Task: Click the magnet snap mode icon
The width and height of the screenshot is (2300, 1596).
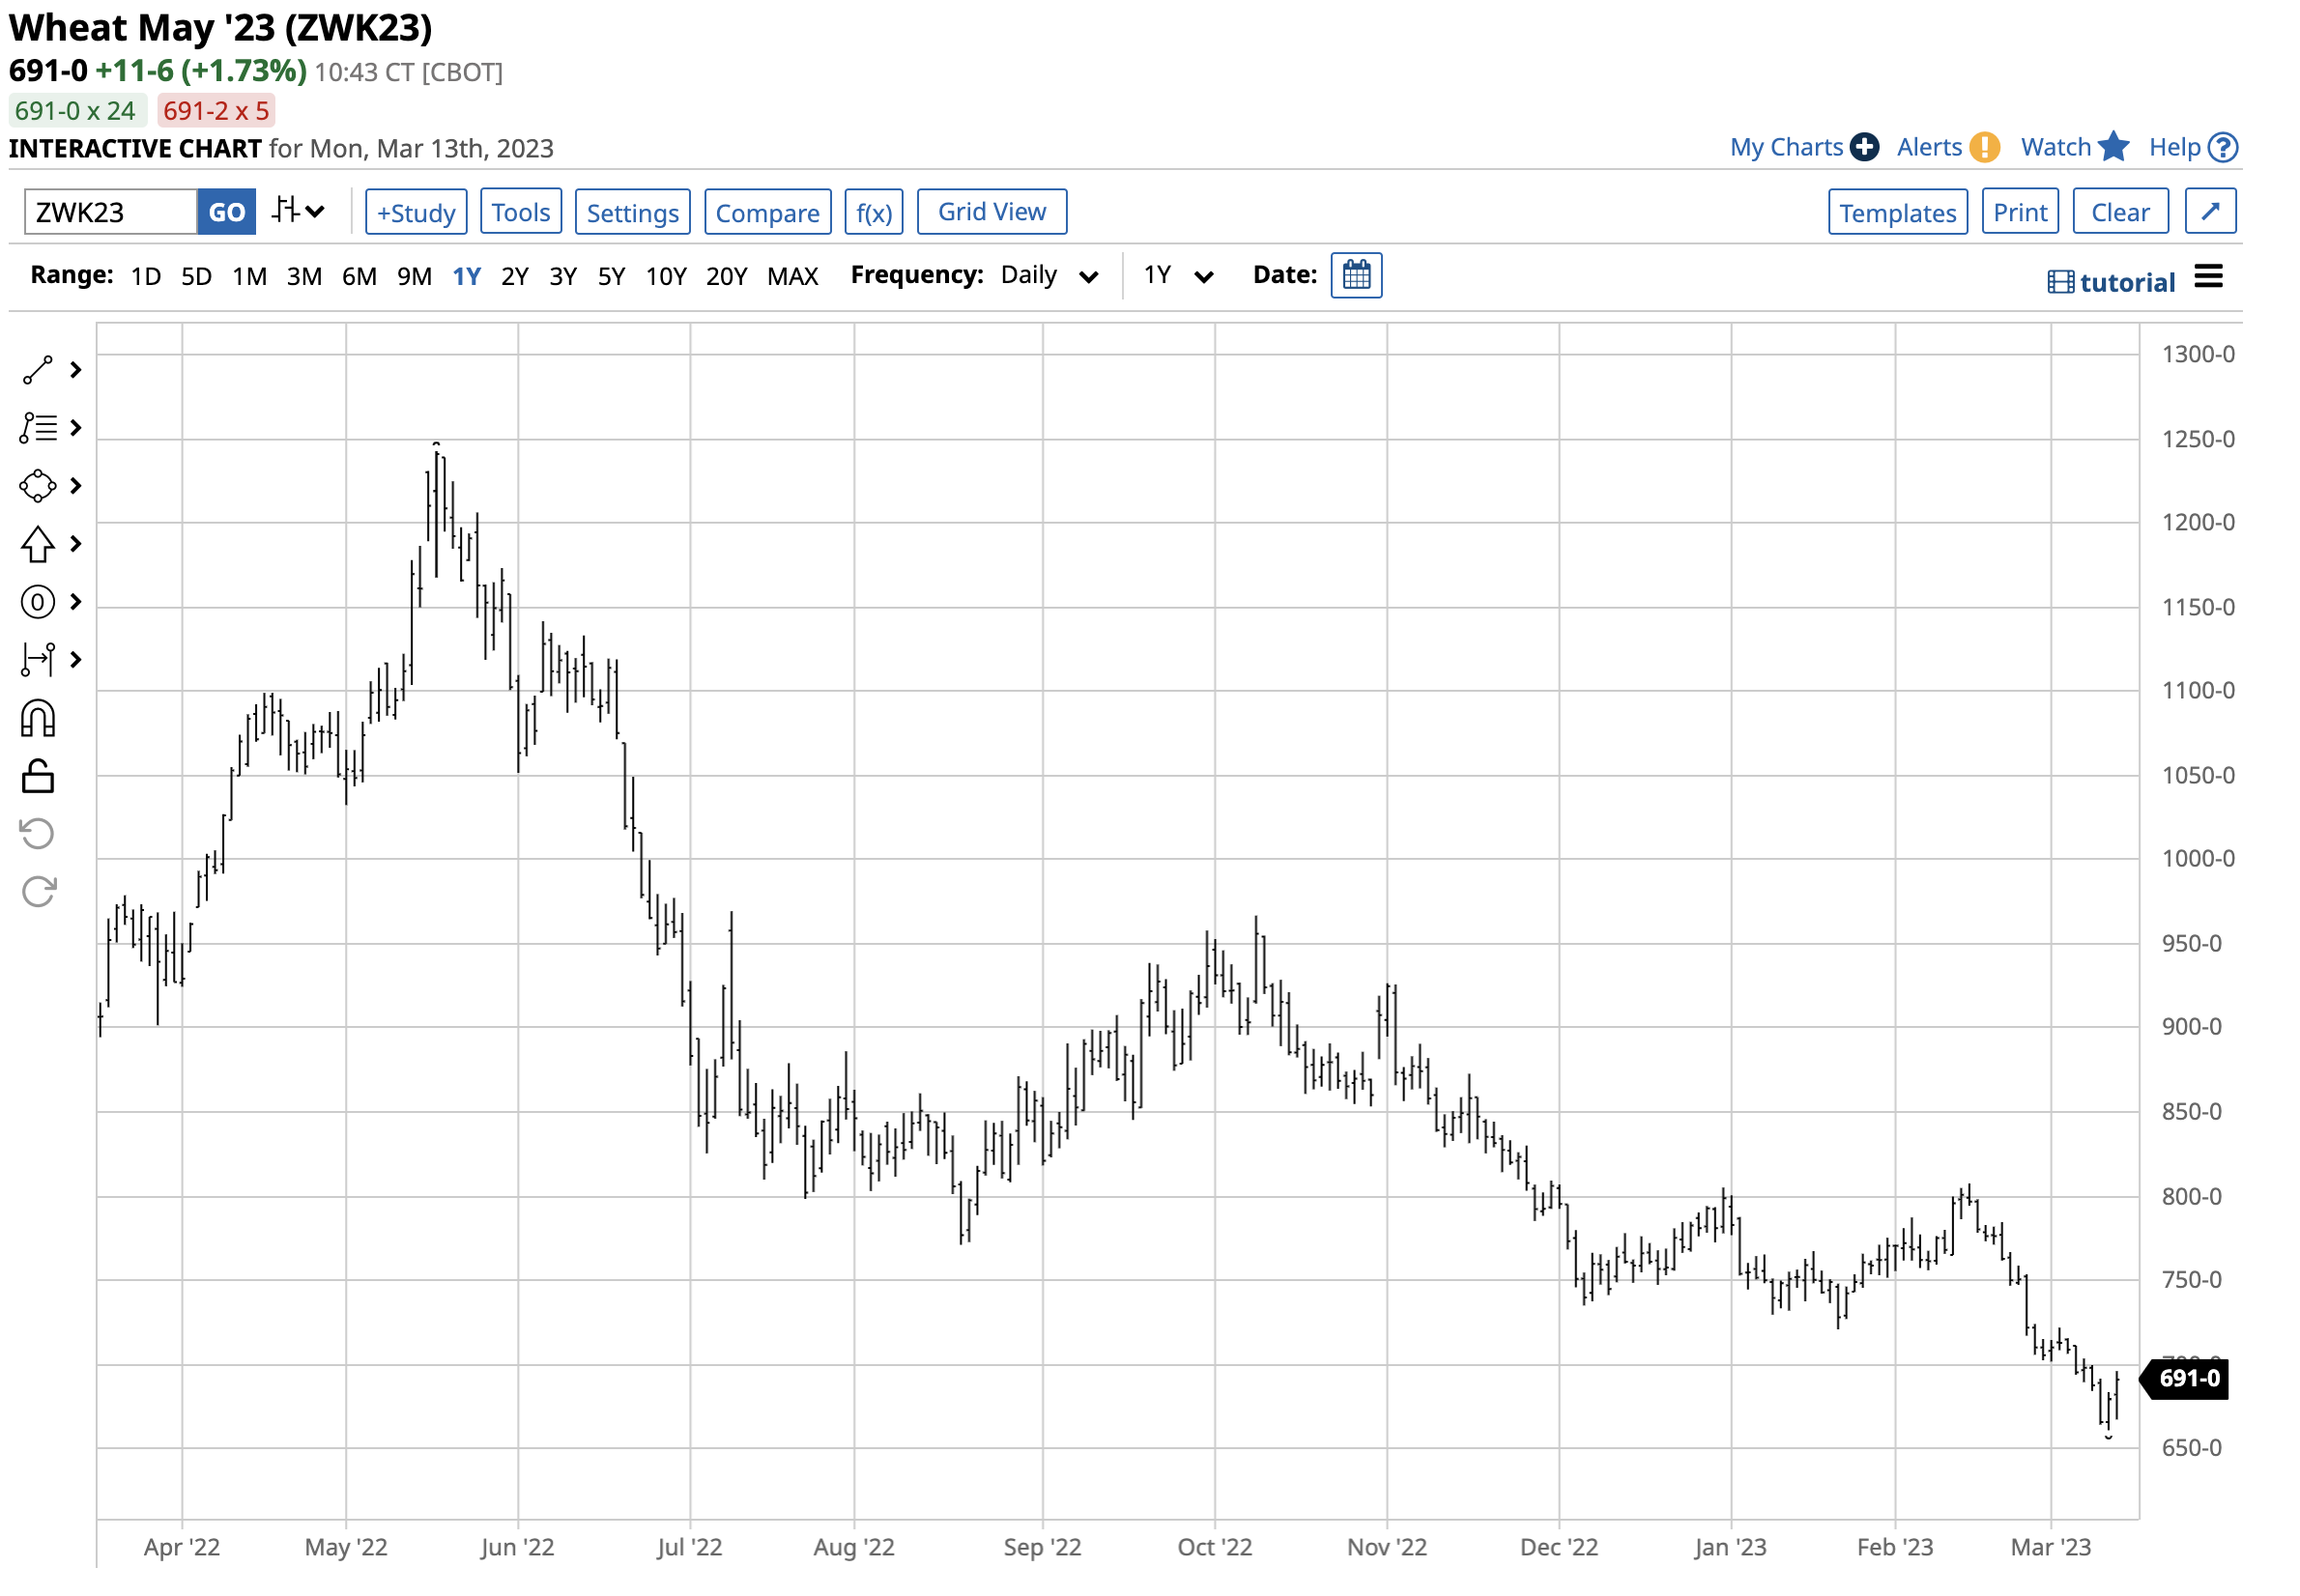Action: [x=38, y=720]
